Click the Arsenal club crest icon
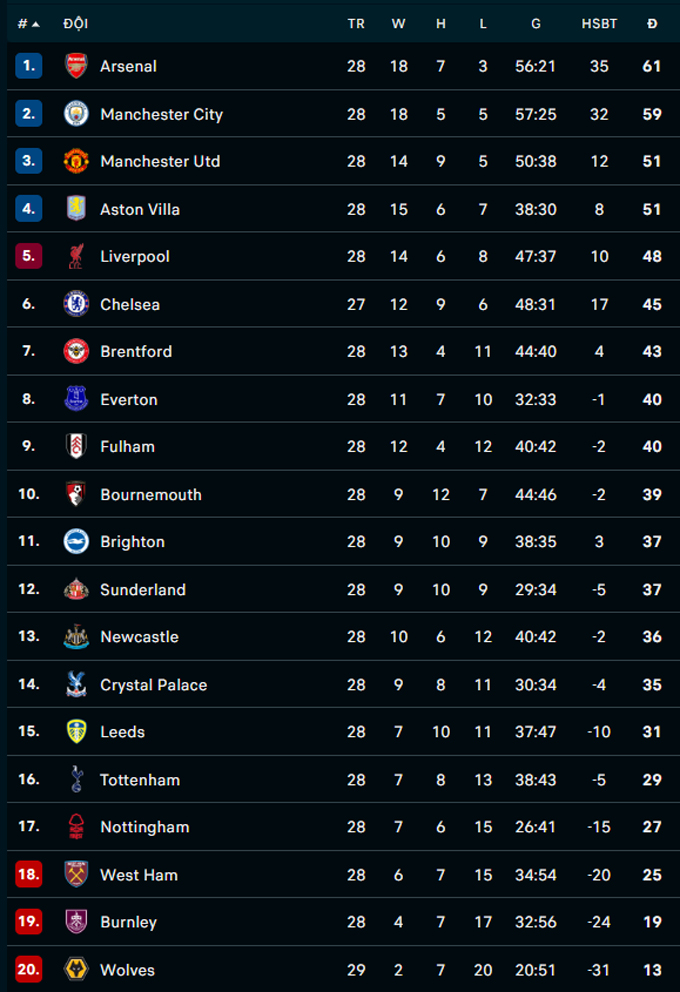680x992 pixels. (76, 66)
